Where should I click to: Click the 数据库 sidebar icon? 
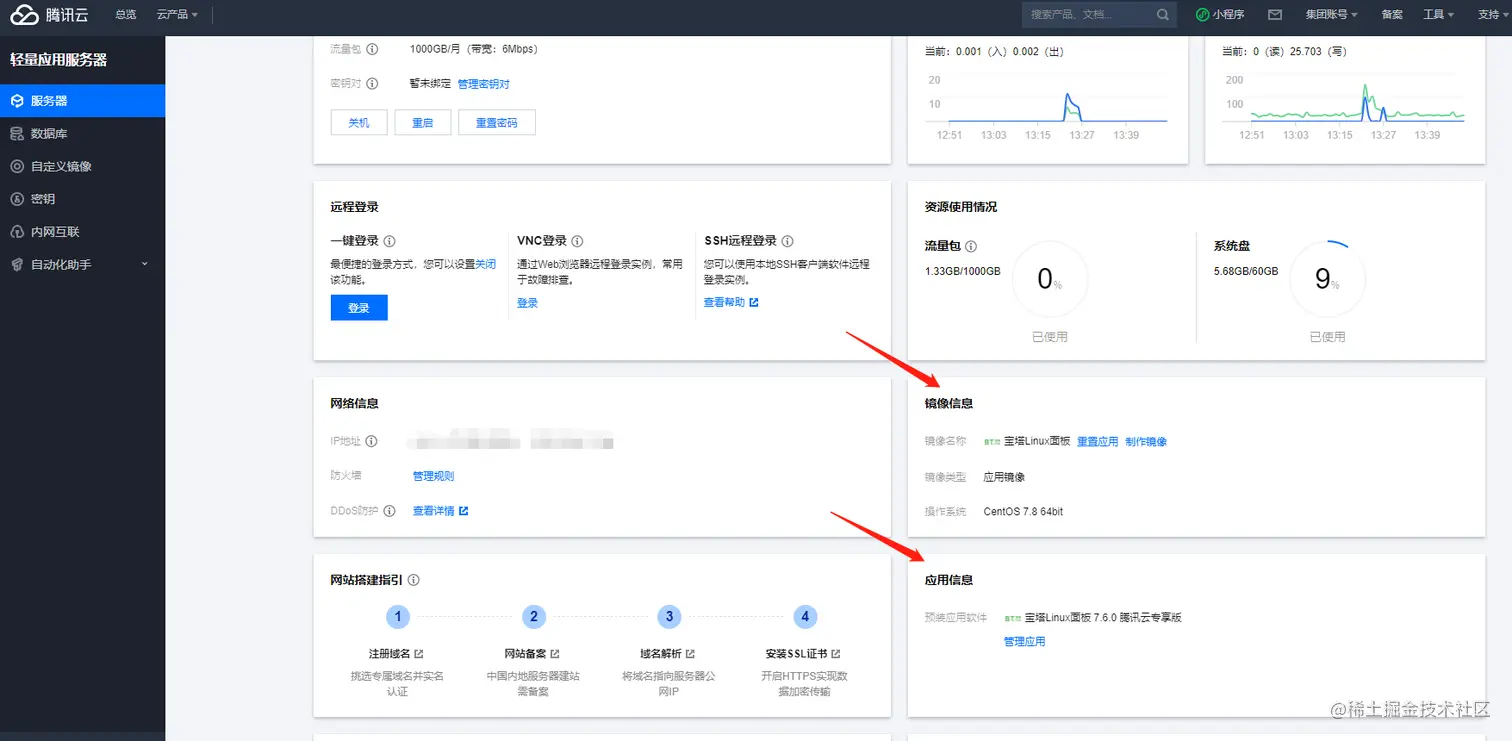pyautogui.click(x=17, y=133)
